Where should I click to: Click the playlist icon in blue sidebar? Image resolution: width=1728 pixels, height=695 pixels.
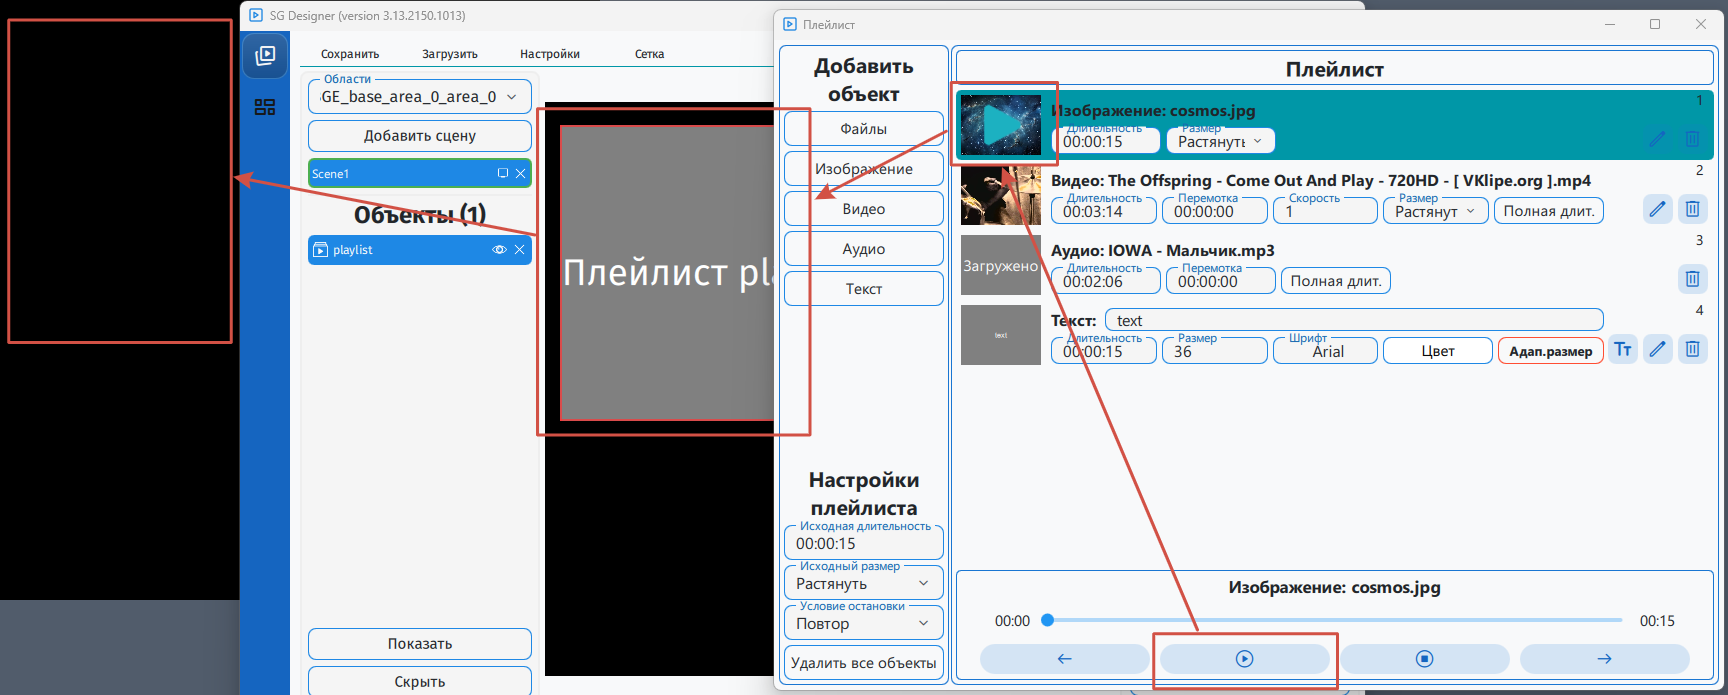click(x=265, y=56)
